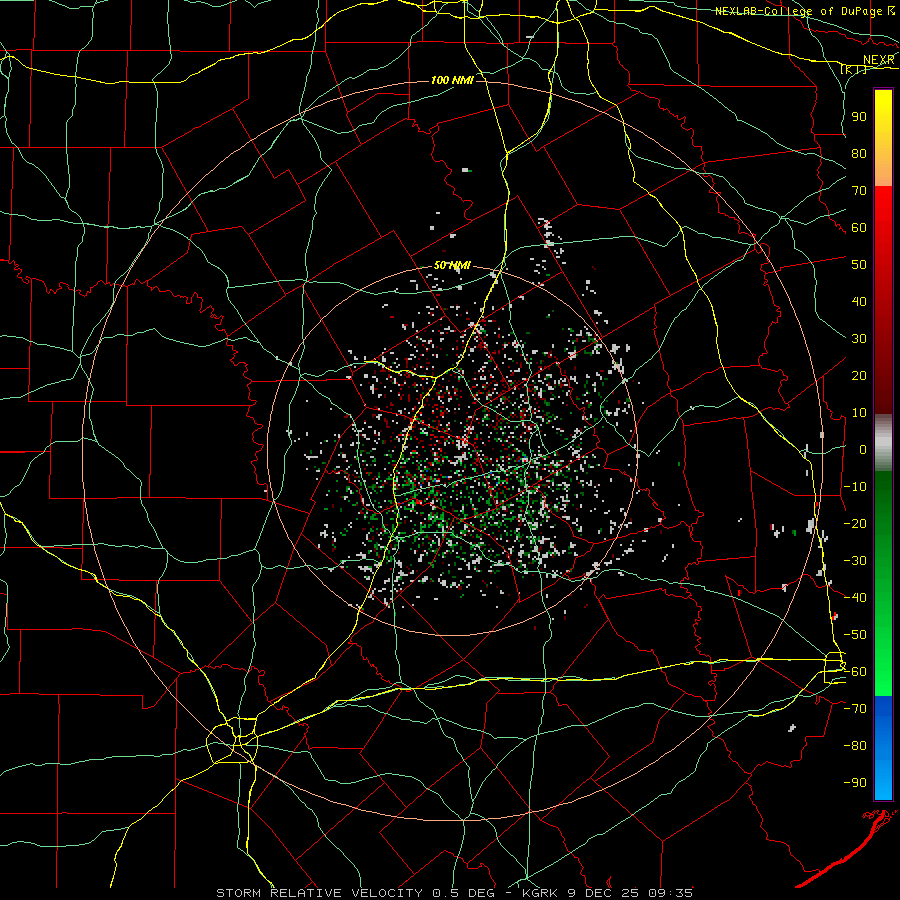Image resolution: width=900 pixels, height=900 pixels.
Task: Click the 0 value on velocity scale
Action: click(863, 449)
